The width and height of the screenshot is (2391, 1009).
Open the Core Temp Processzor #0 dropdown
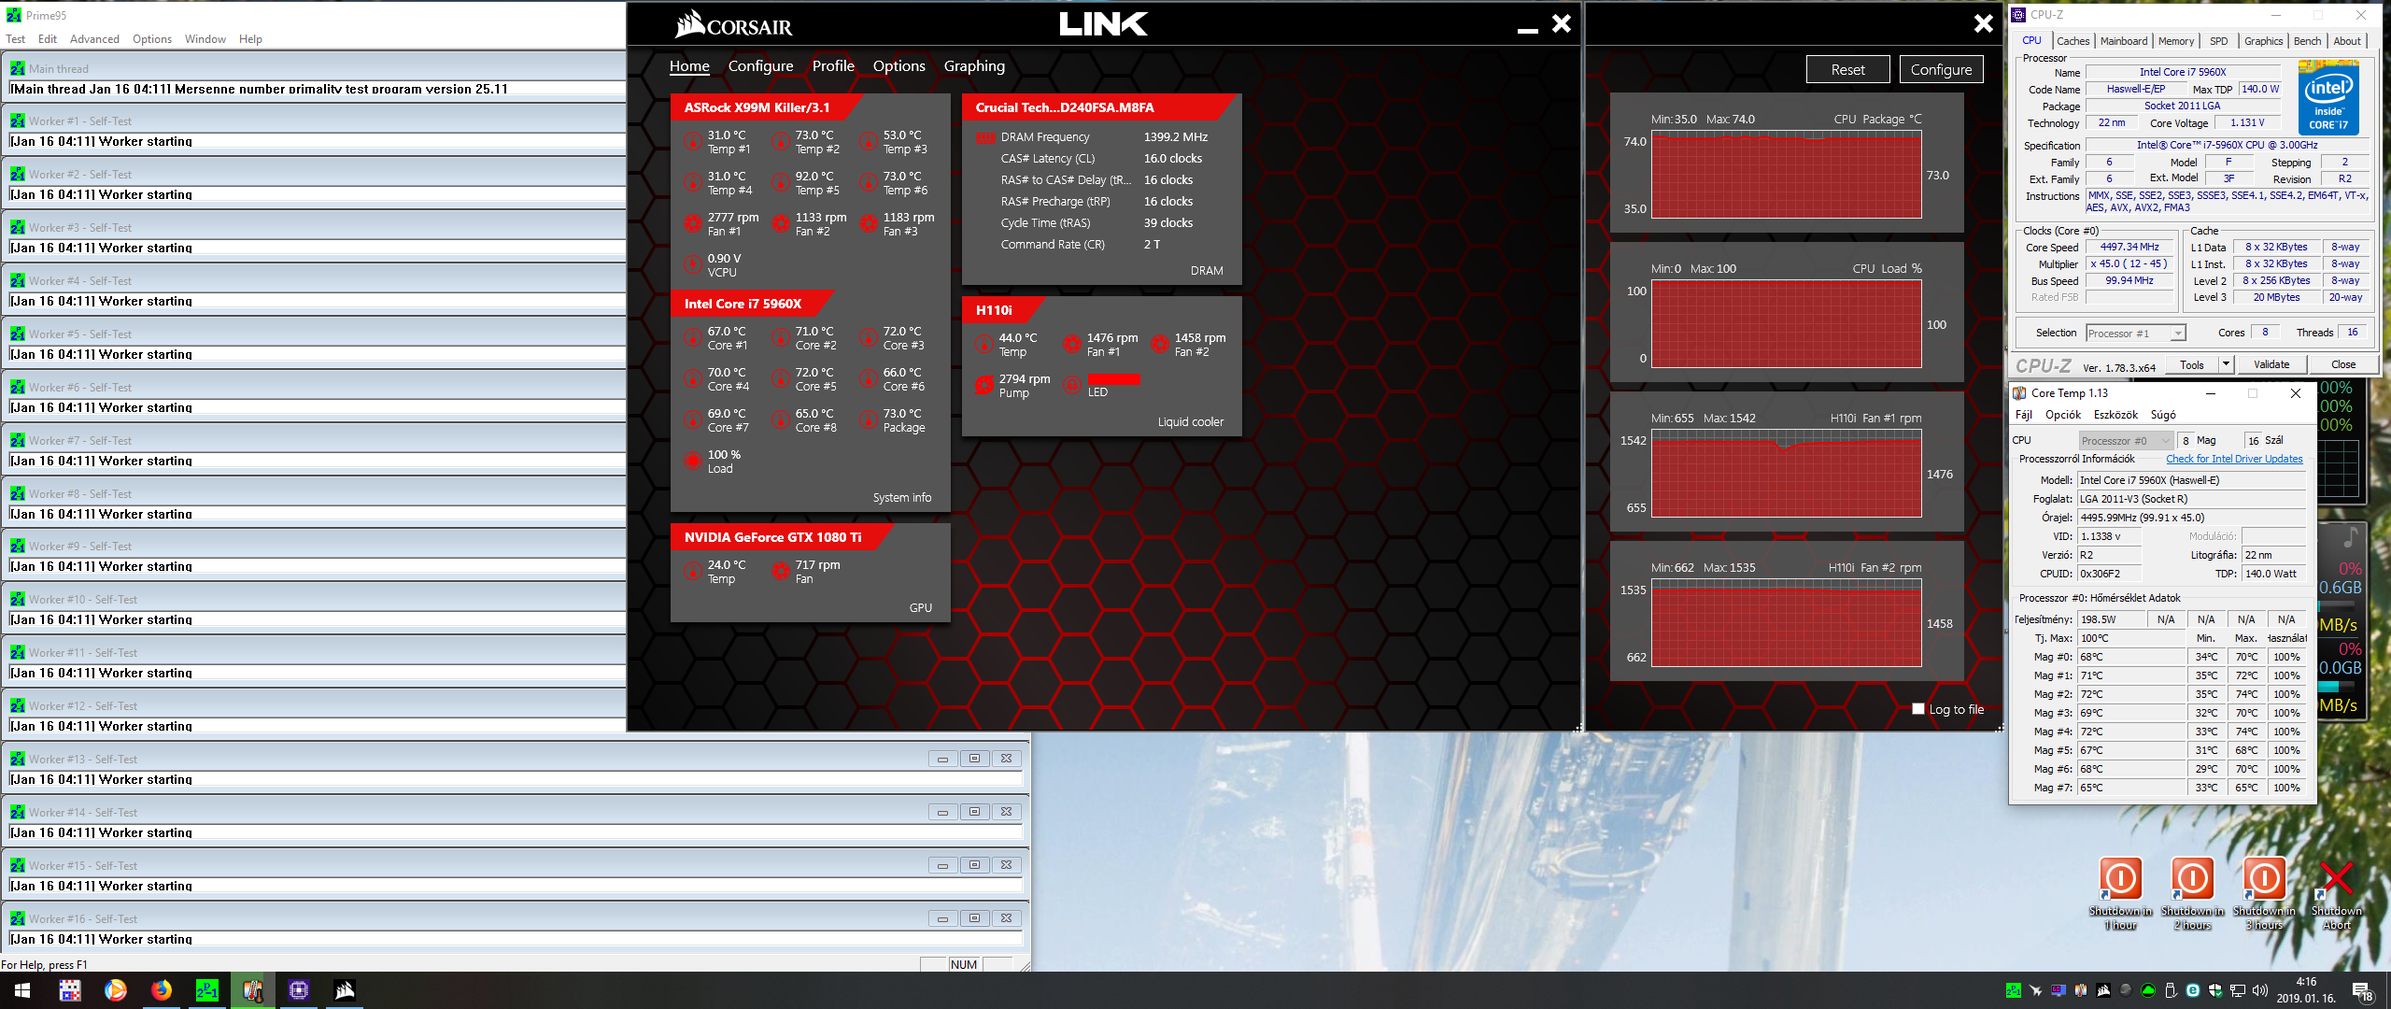(x=2125, y=440)
